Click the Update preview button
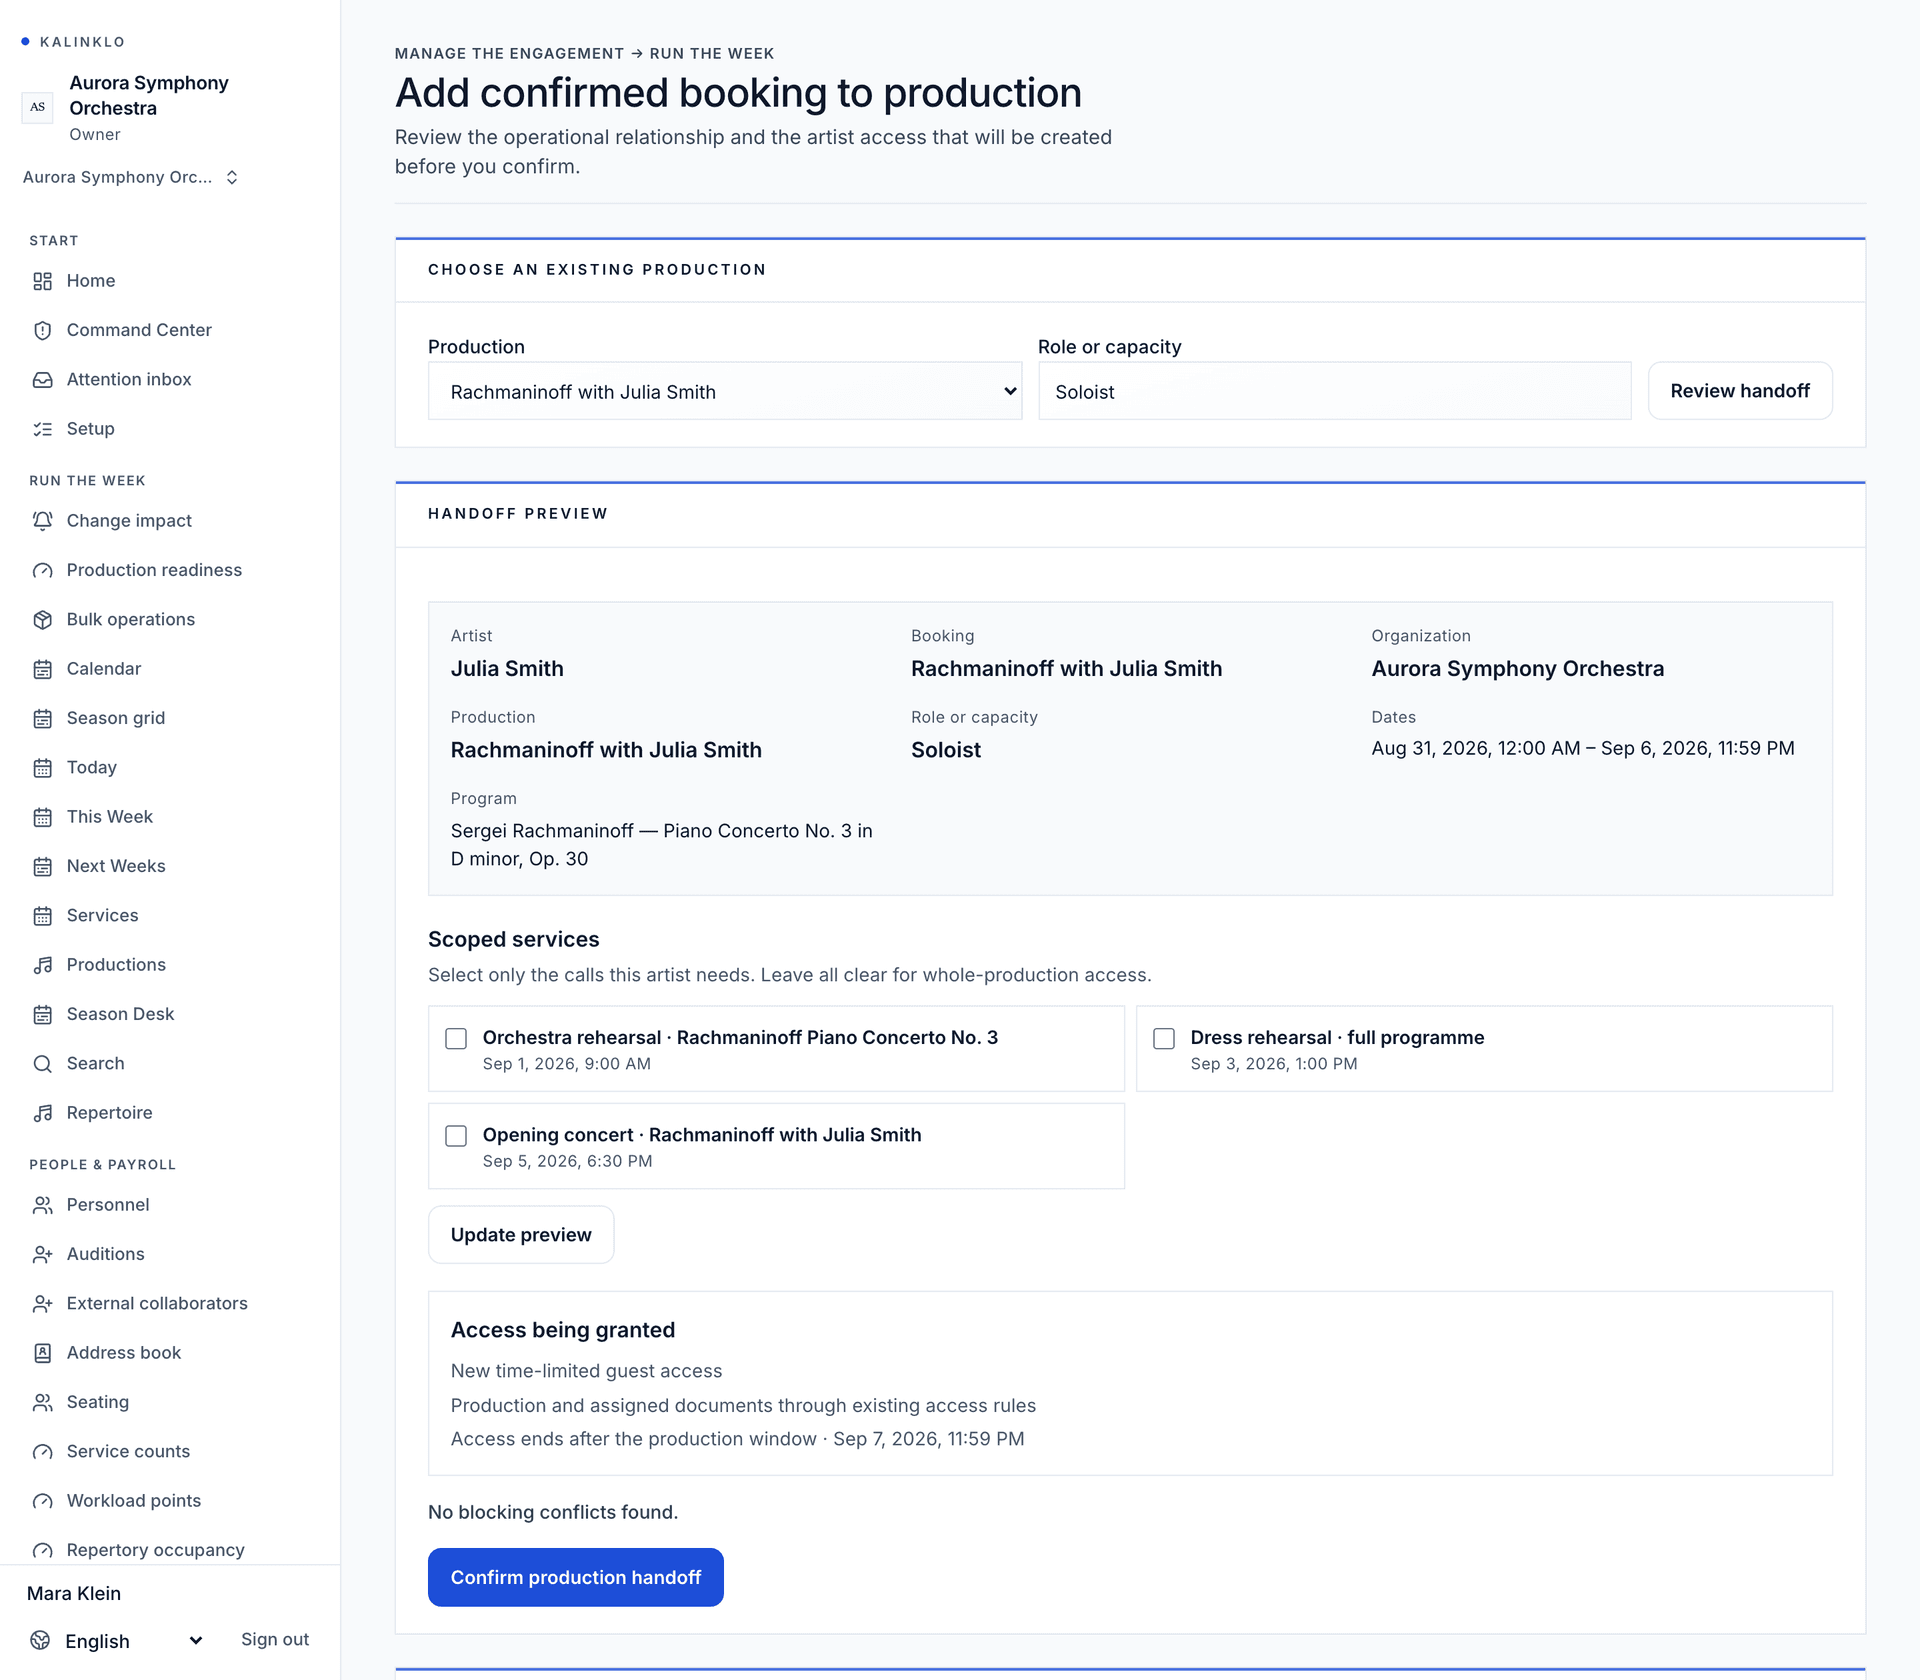Image resolution: width=1920 pixels, height=1680 pixels. click(x=521, y=1235)
